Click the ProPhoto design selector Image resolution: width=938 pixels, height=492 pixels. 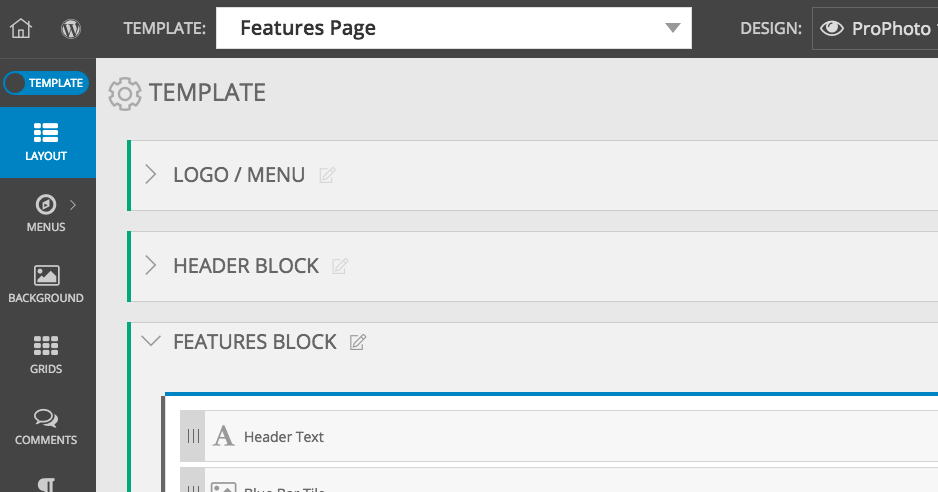point(875,28)
